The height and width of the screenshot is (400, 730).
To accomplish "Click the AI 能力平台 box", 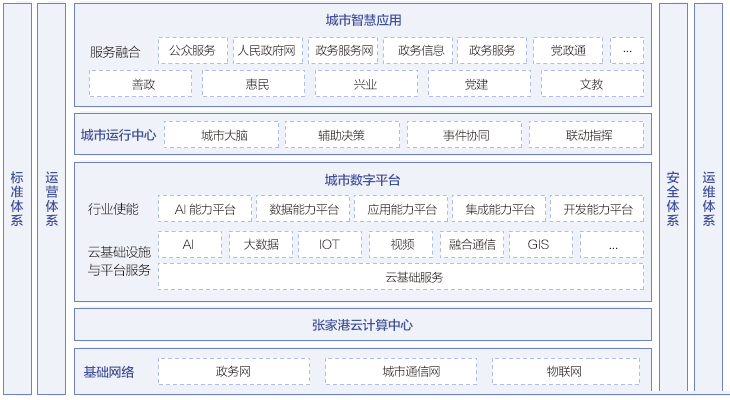I will pos(205,209).
